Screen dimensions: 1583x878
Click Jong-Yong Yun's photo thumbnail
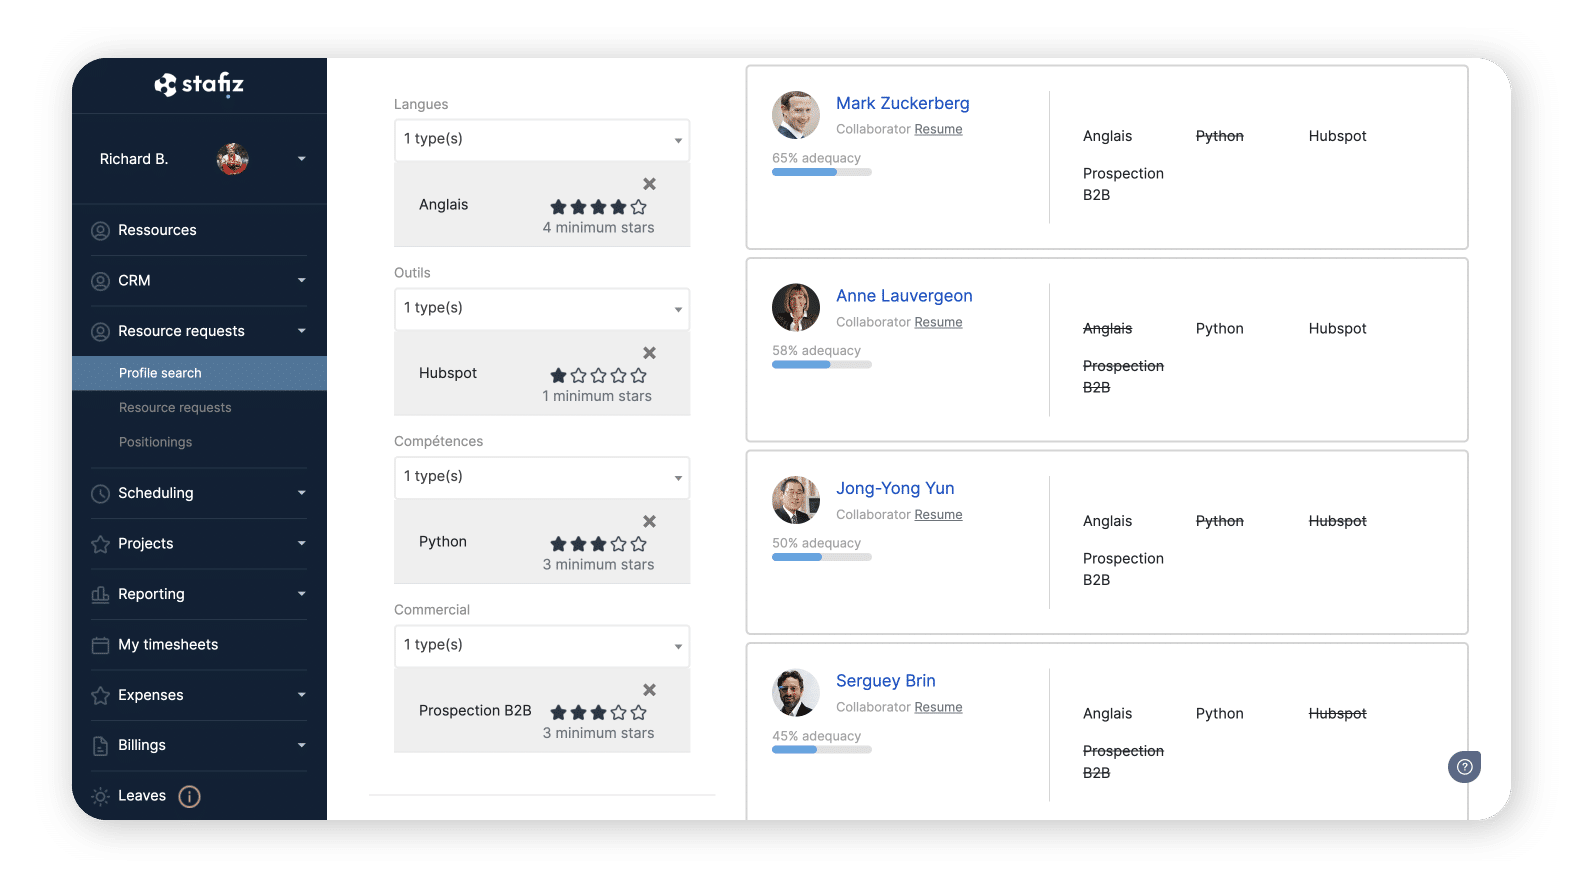tap(796, 500)
